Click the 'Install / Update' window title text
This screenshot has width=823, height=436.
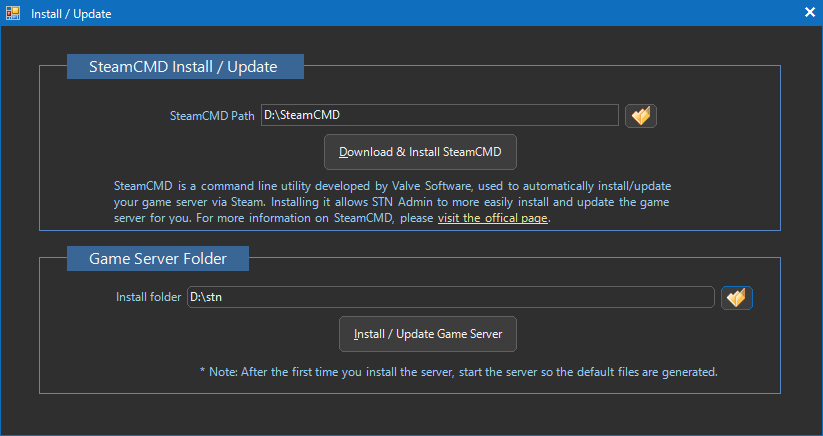tap(71, 14)
